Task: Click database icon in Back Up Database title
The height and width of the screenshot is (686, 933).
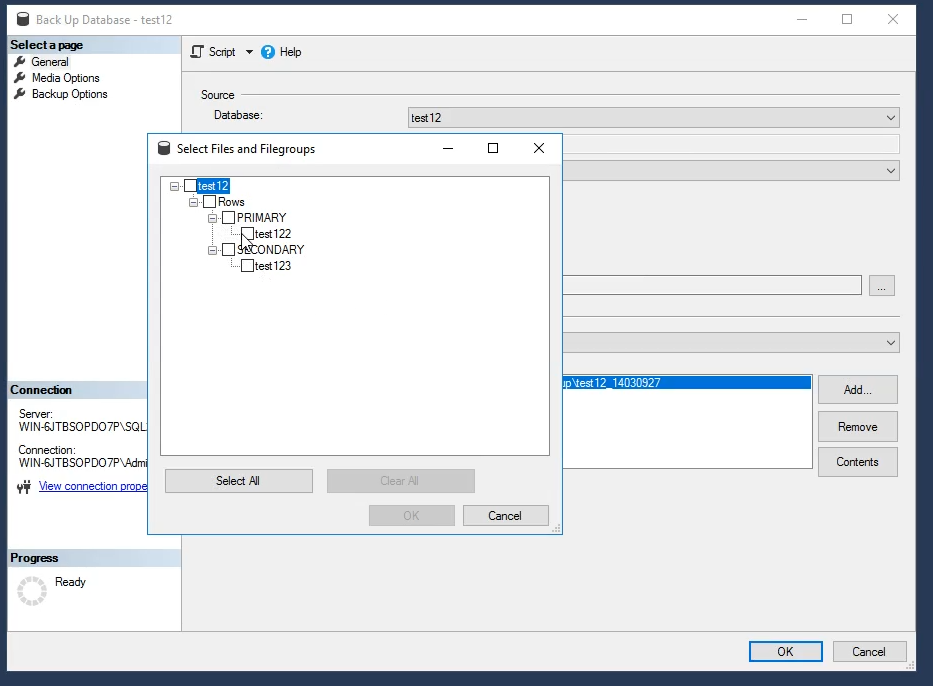Action: (x=23, y=19)
